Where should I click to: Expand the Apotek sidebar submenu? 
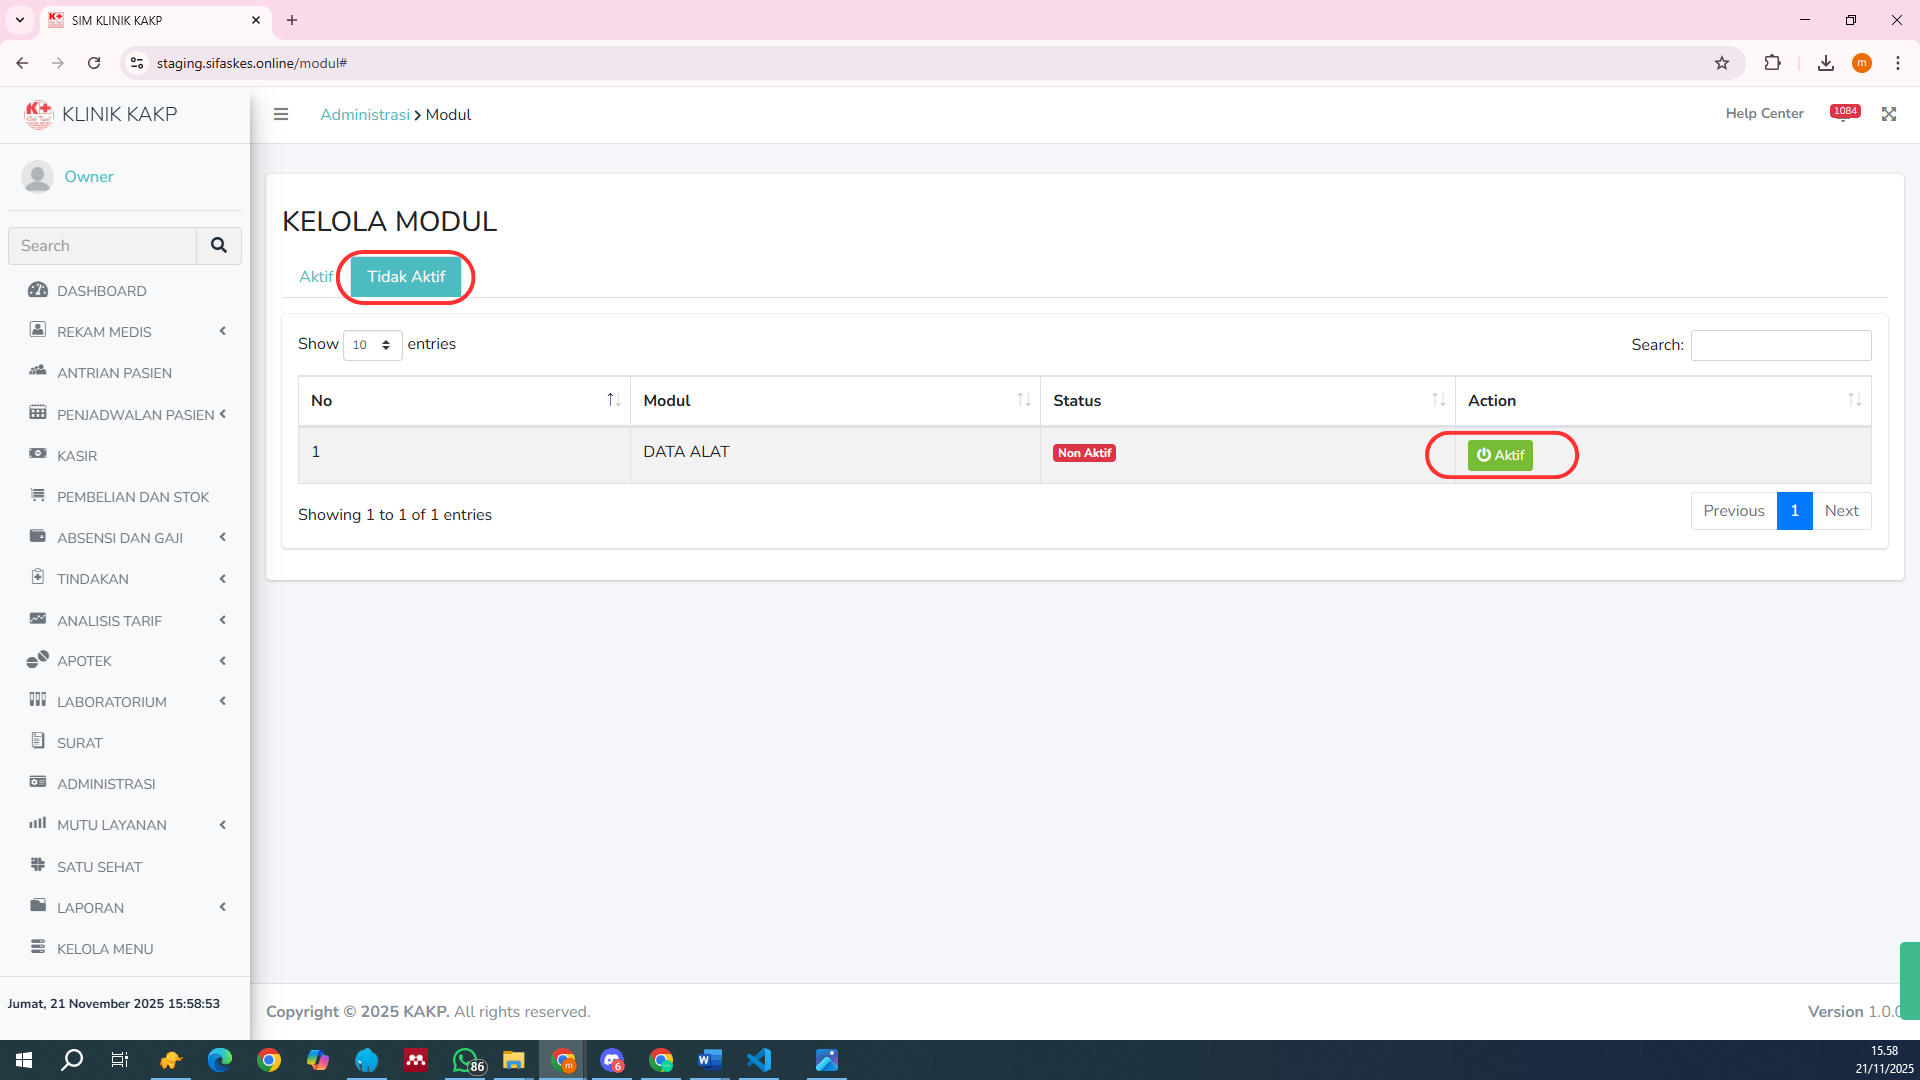[x=85, y=661]
